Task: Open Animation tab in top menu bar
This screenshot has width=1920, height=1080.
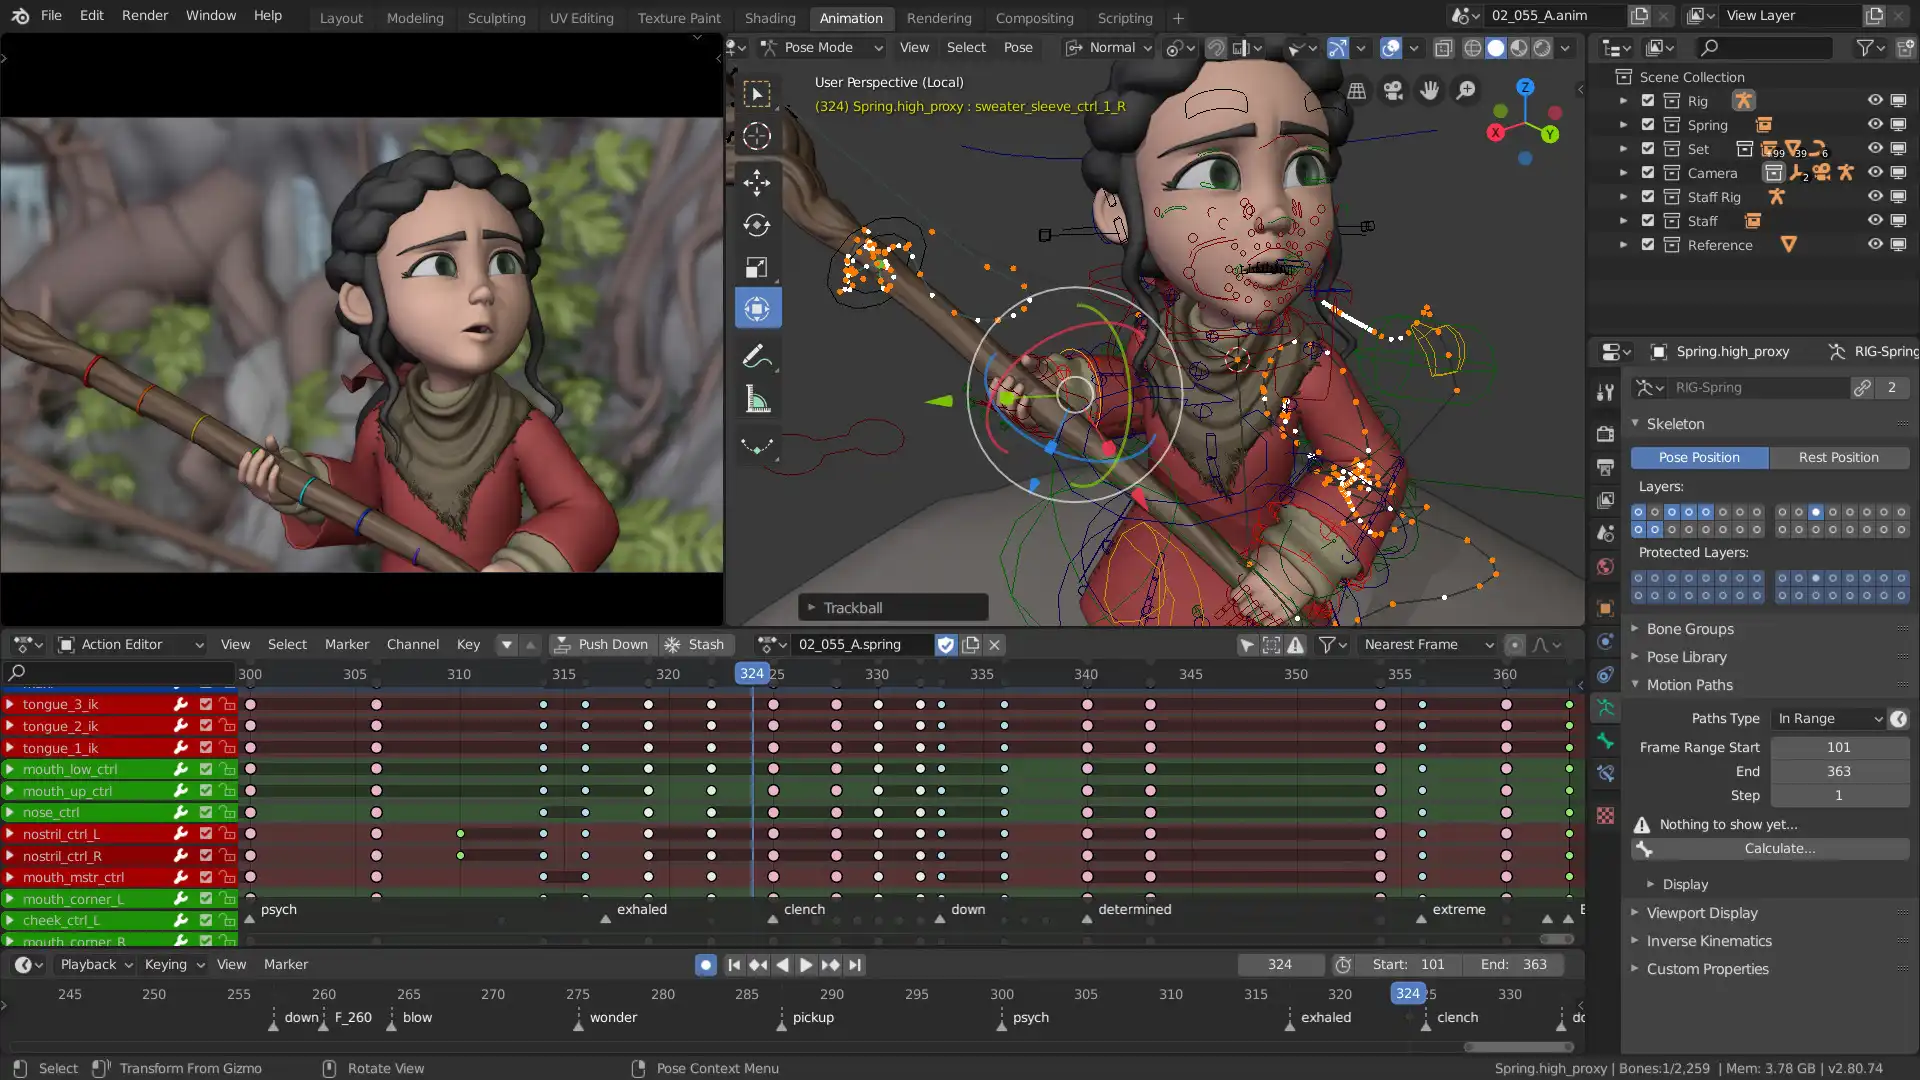Action: pos(851,17)
